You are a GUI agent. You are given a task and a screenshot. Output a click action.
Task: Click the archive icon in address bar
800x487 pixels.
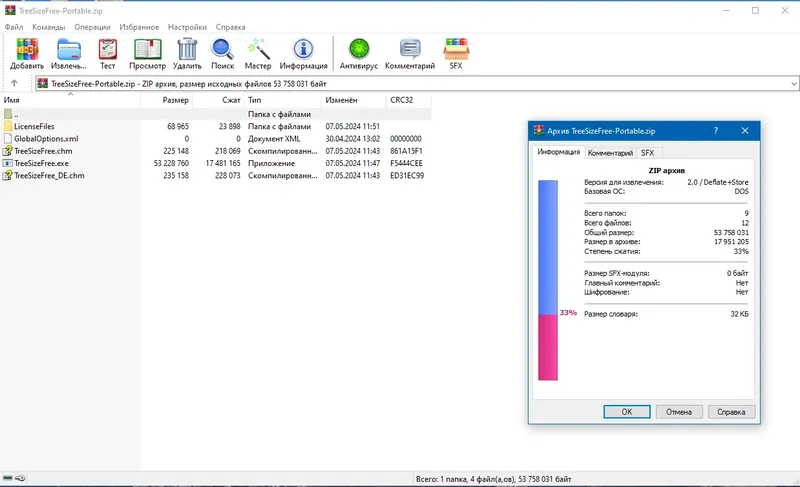tap(43, 84)
